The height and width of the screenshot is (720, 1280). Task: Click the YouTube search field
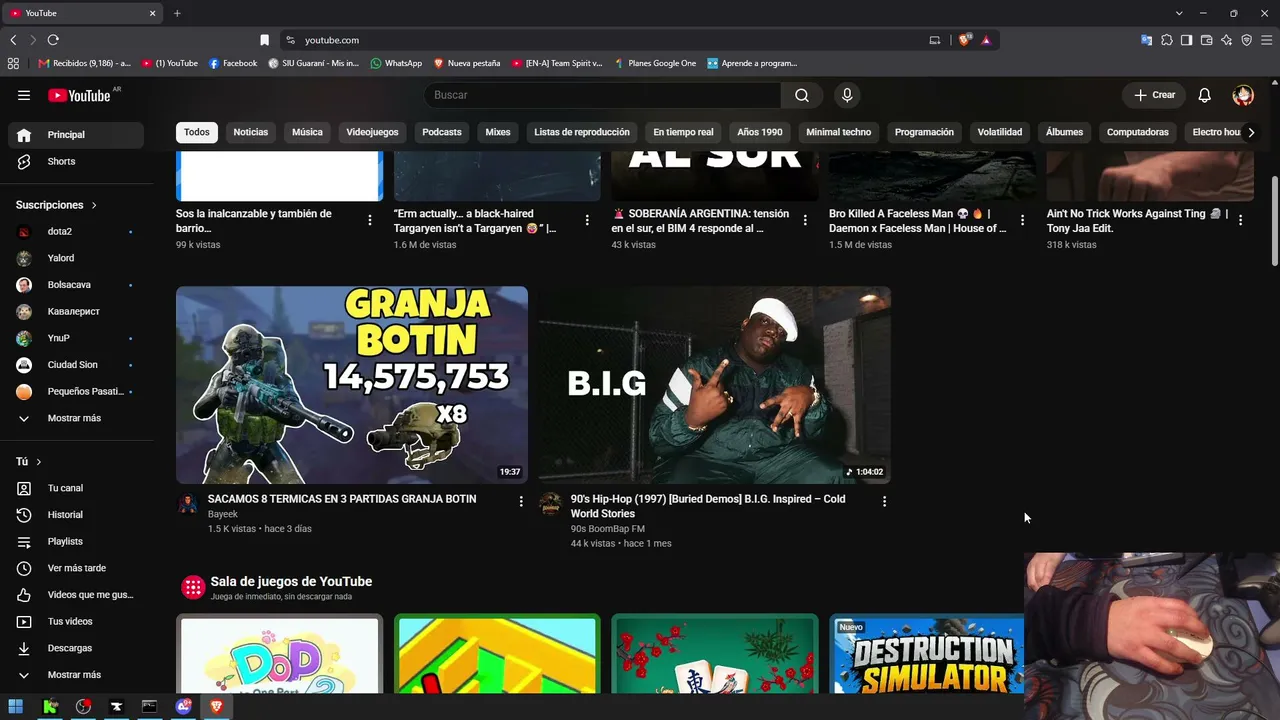point(603,95)
